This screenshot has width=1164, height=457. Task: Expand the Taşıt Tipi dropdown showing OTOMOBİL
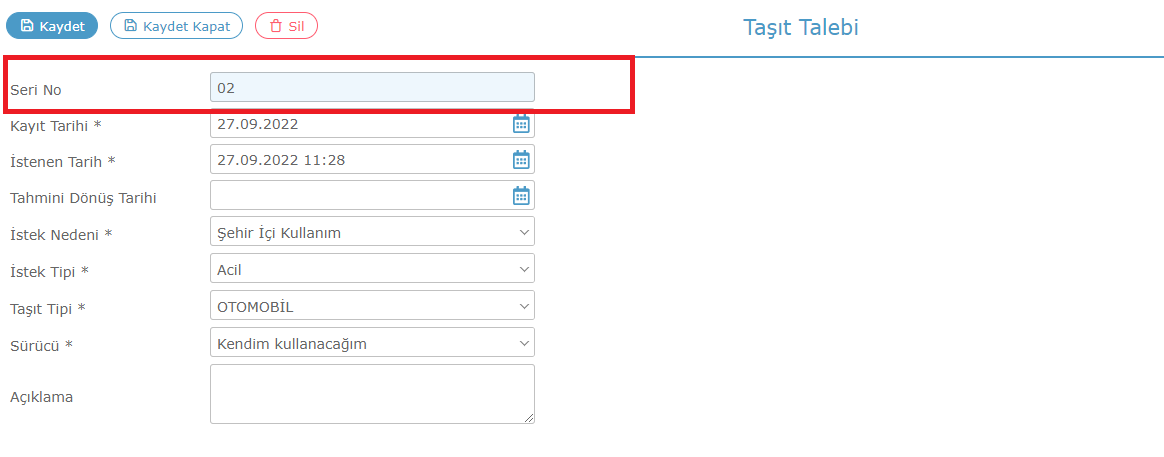pyautogui.click(x=372, y=306)
